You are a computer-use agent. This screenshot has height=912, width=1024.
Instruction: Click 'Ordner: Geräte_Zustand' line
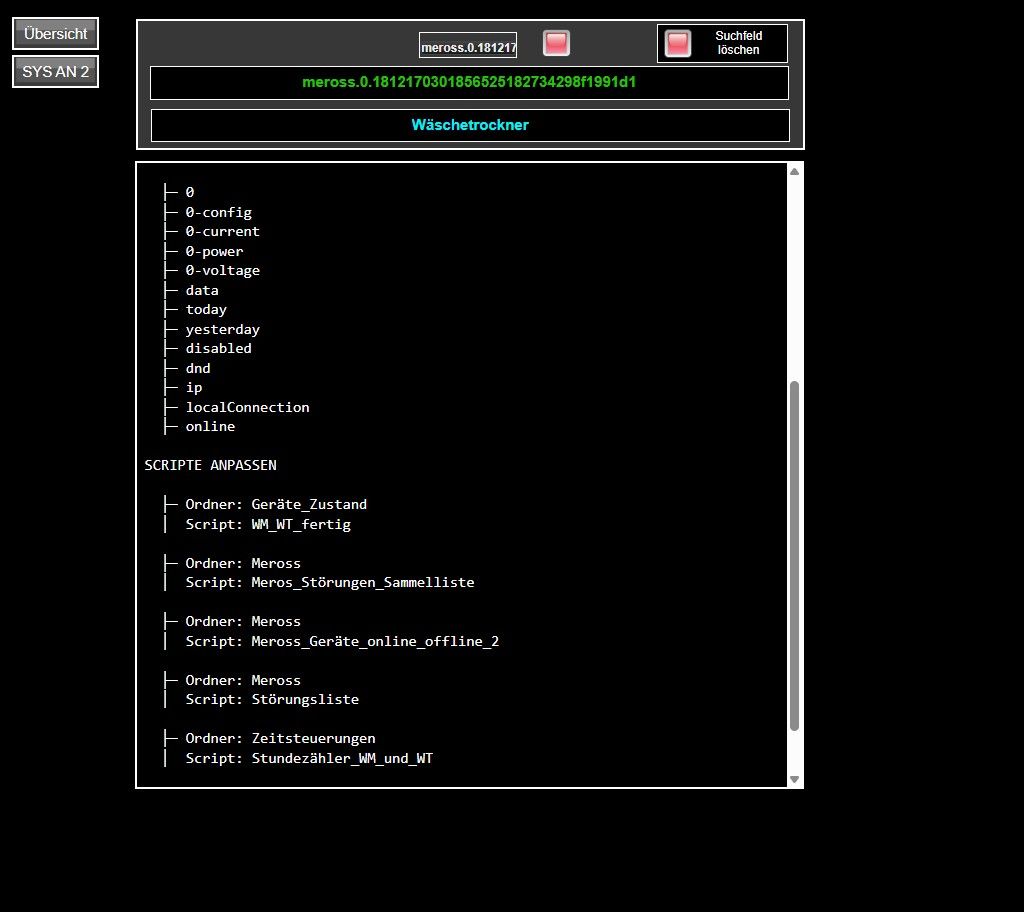(x=276, y=504)
